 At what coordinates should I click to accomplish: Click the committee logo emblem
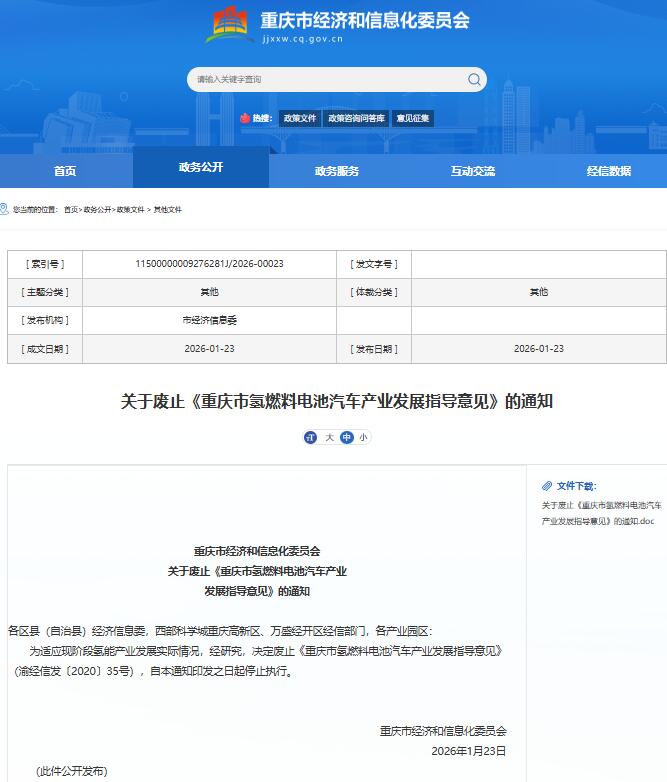tap(229, 25)
